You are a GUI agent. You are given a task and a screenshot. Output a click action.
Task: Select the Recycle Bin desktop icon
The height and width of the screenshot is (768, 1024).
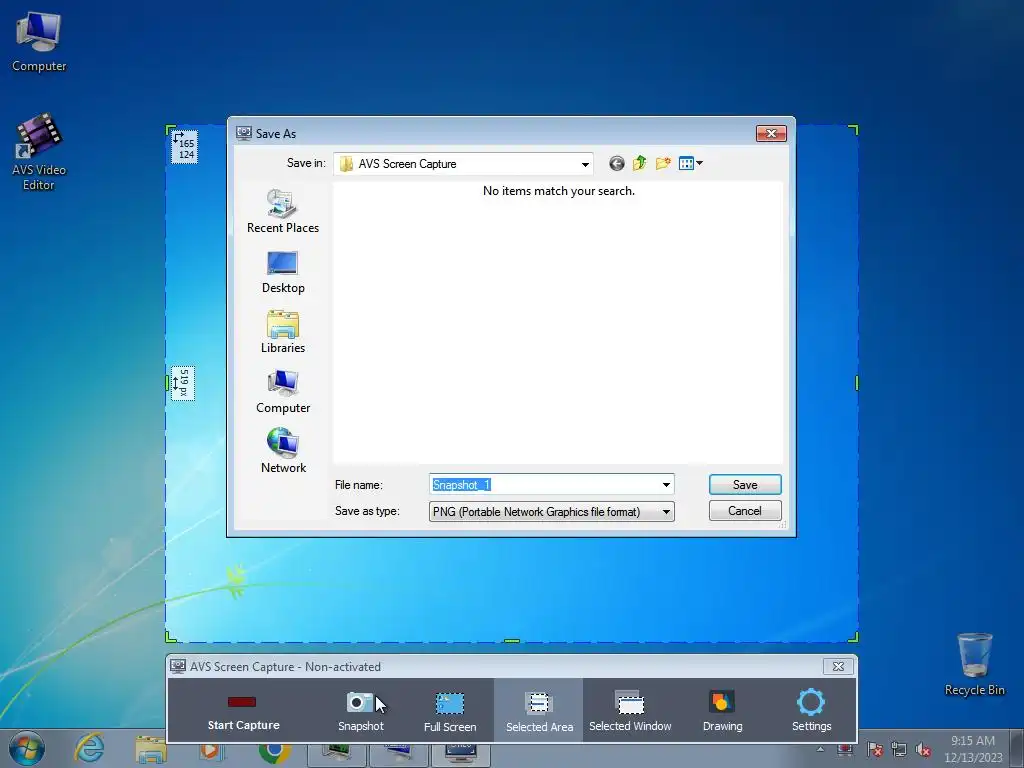tap(974, 664)
